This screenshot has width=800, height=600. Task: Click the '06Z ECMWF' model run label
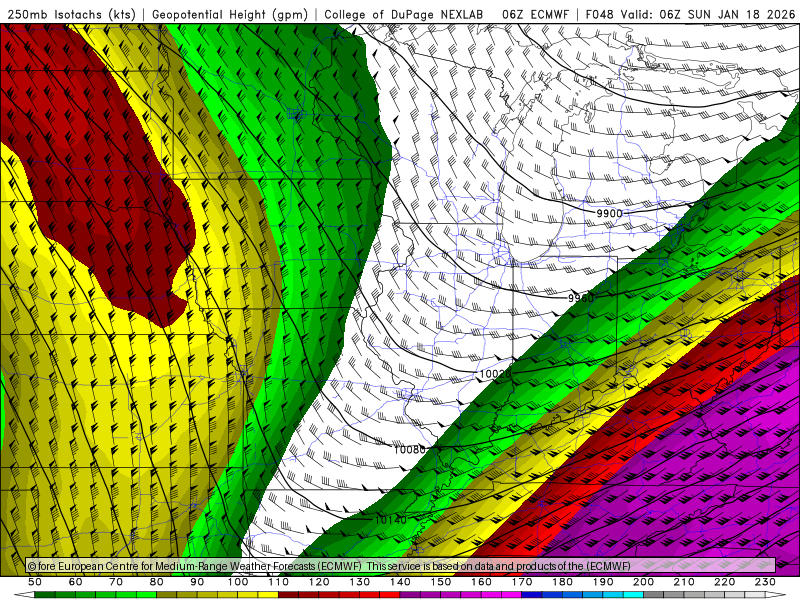click(535, 15)
